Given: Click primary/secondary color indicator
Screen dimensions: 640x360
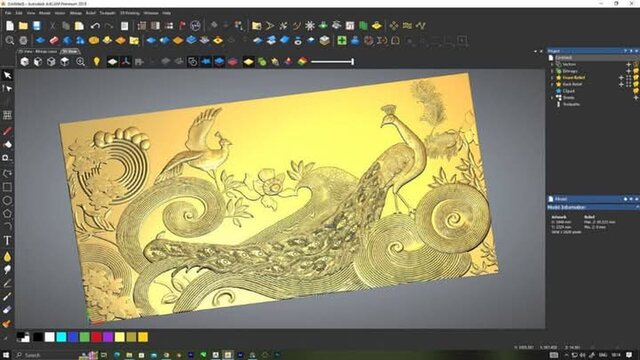Looking at the screenshot, I should [x=23, y=337].
